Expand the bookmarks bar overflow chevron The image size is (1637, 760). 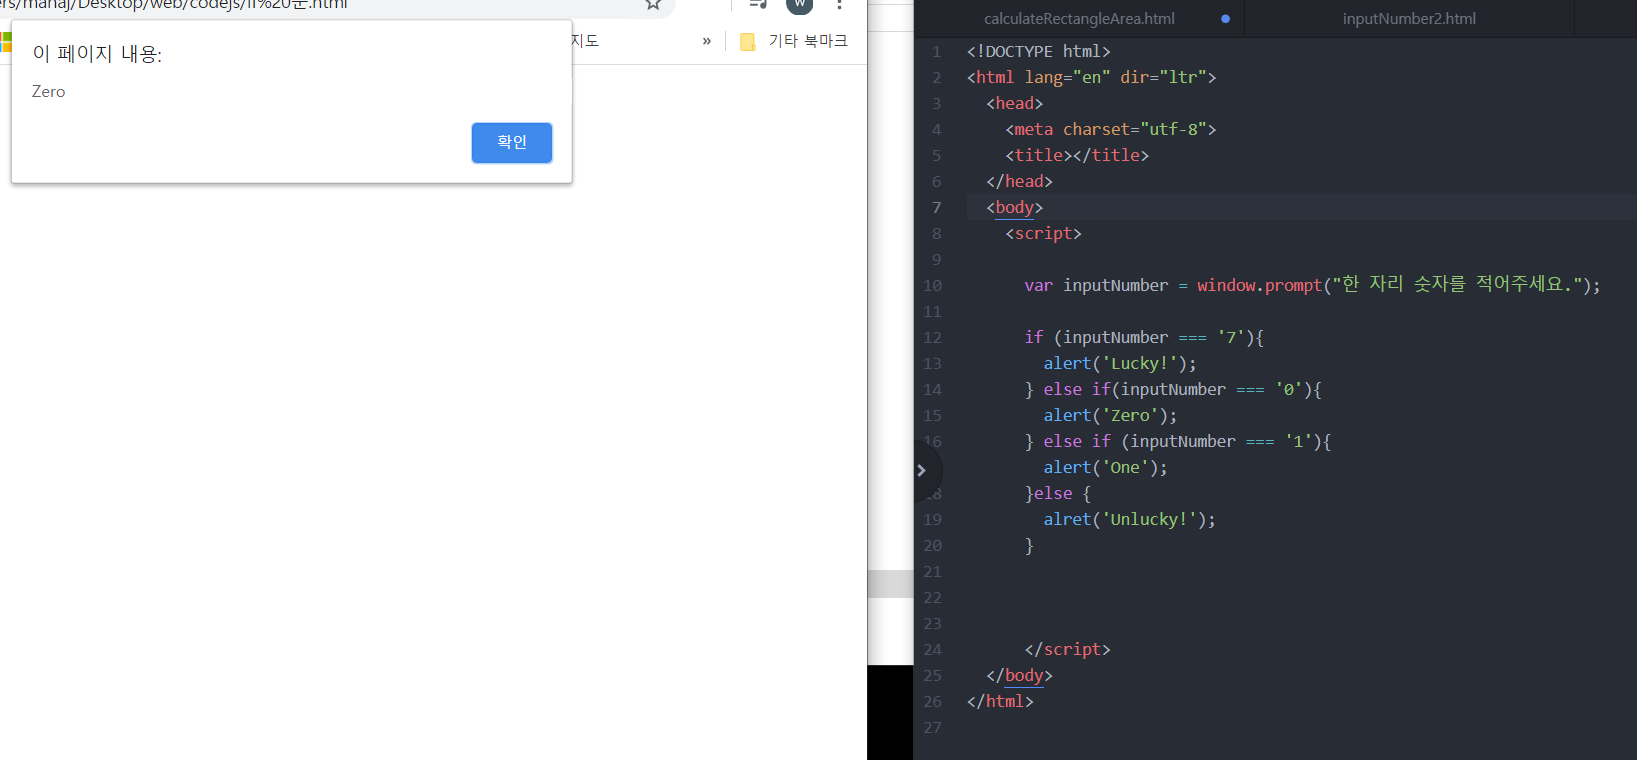click(707, 41)
